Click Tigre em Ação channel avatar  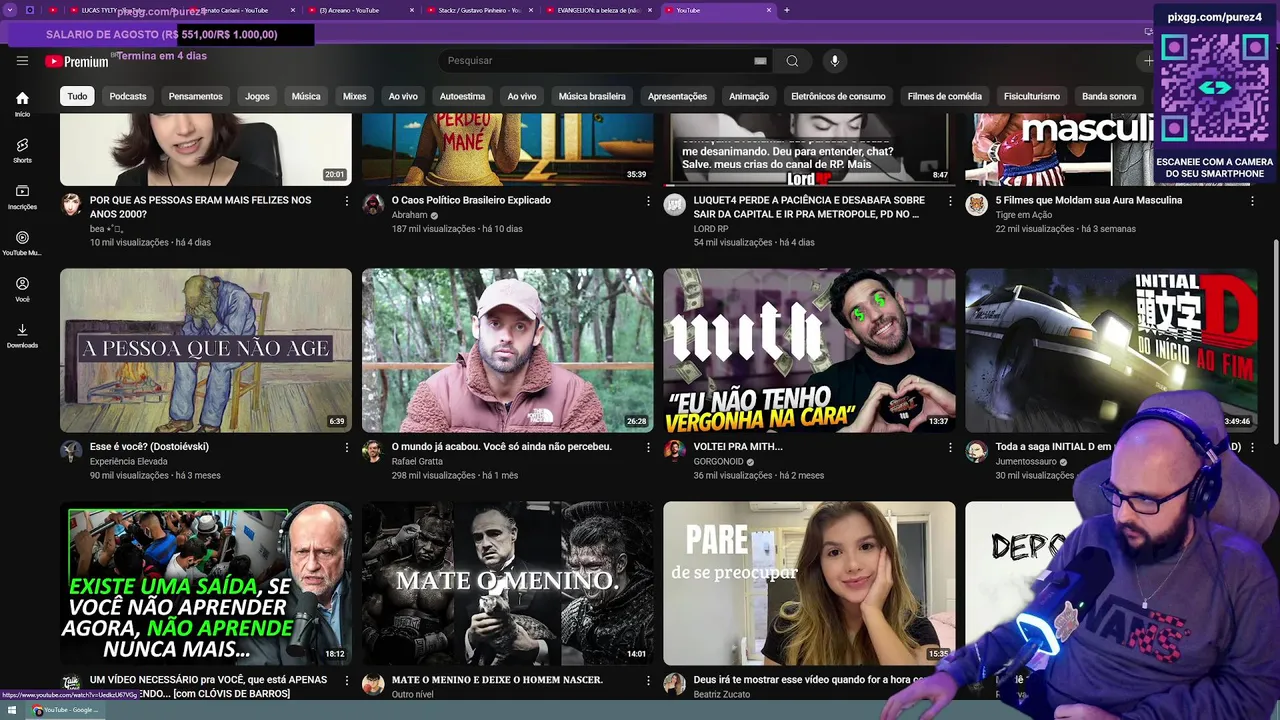coord(977,204)
